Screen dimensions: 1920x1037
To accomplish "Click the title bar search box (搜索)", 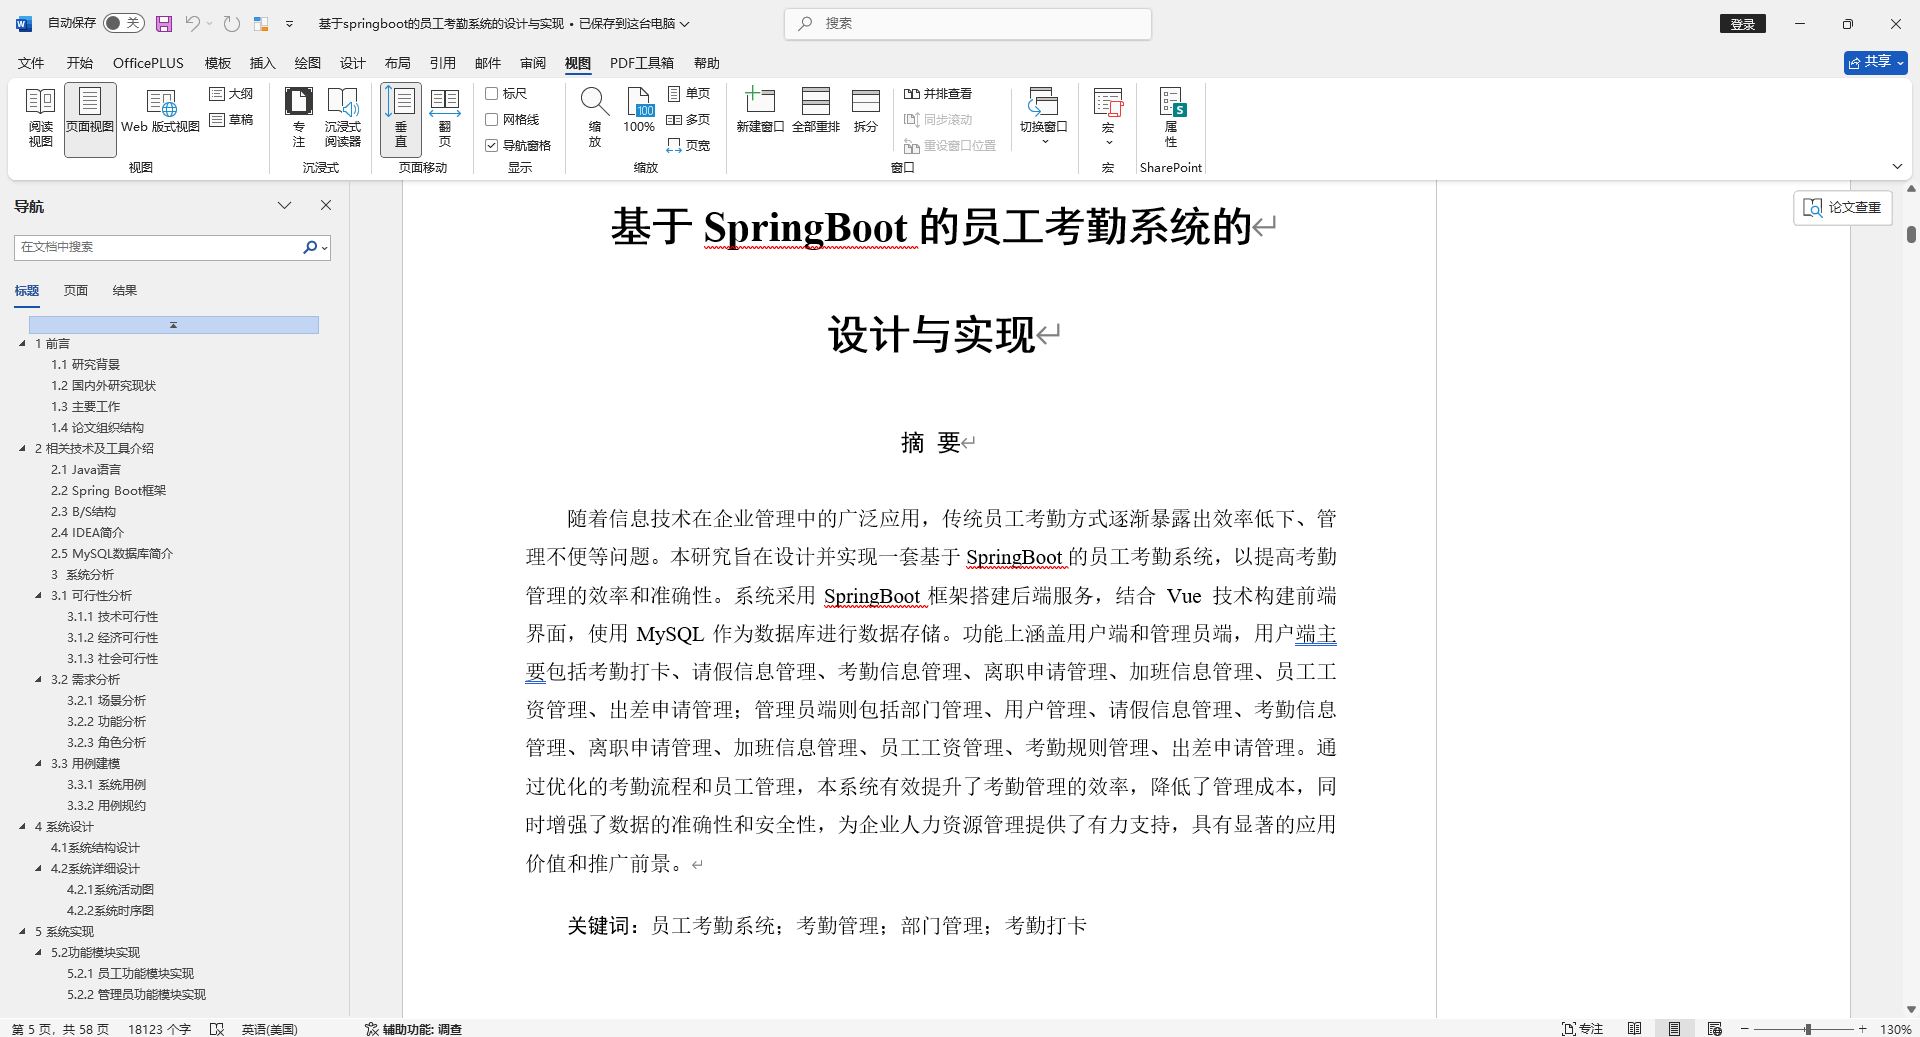I will pos(968,23).
